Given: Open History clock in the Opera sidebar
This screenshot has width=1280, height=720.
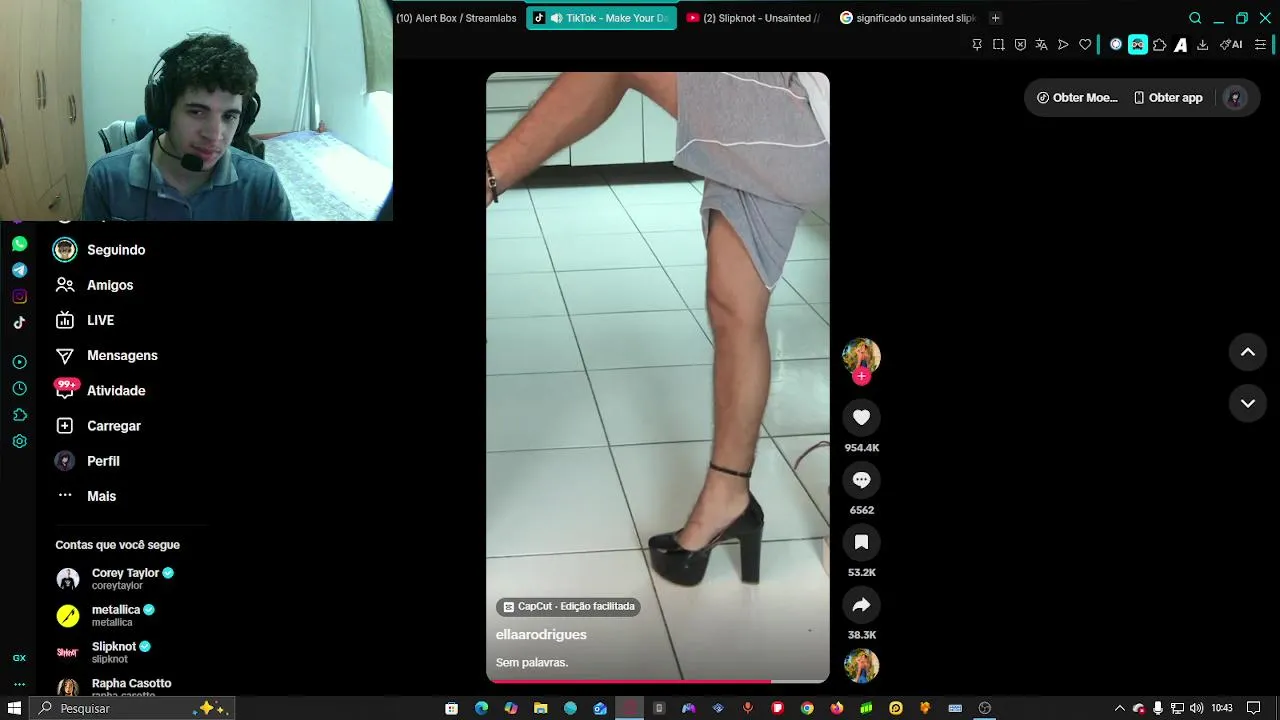Looking at the screenshot, I should 19,389.
